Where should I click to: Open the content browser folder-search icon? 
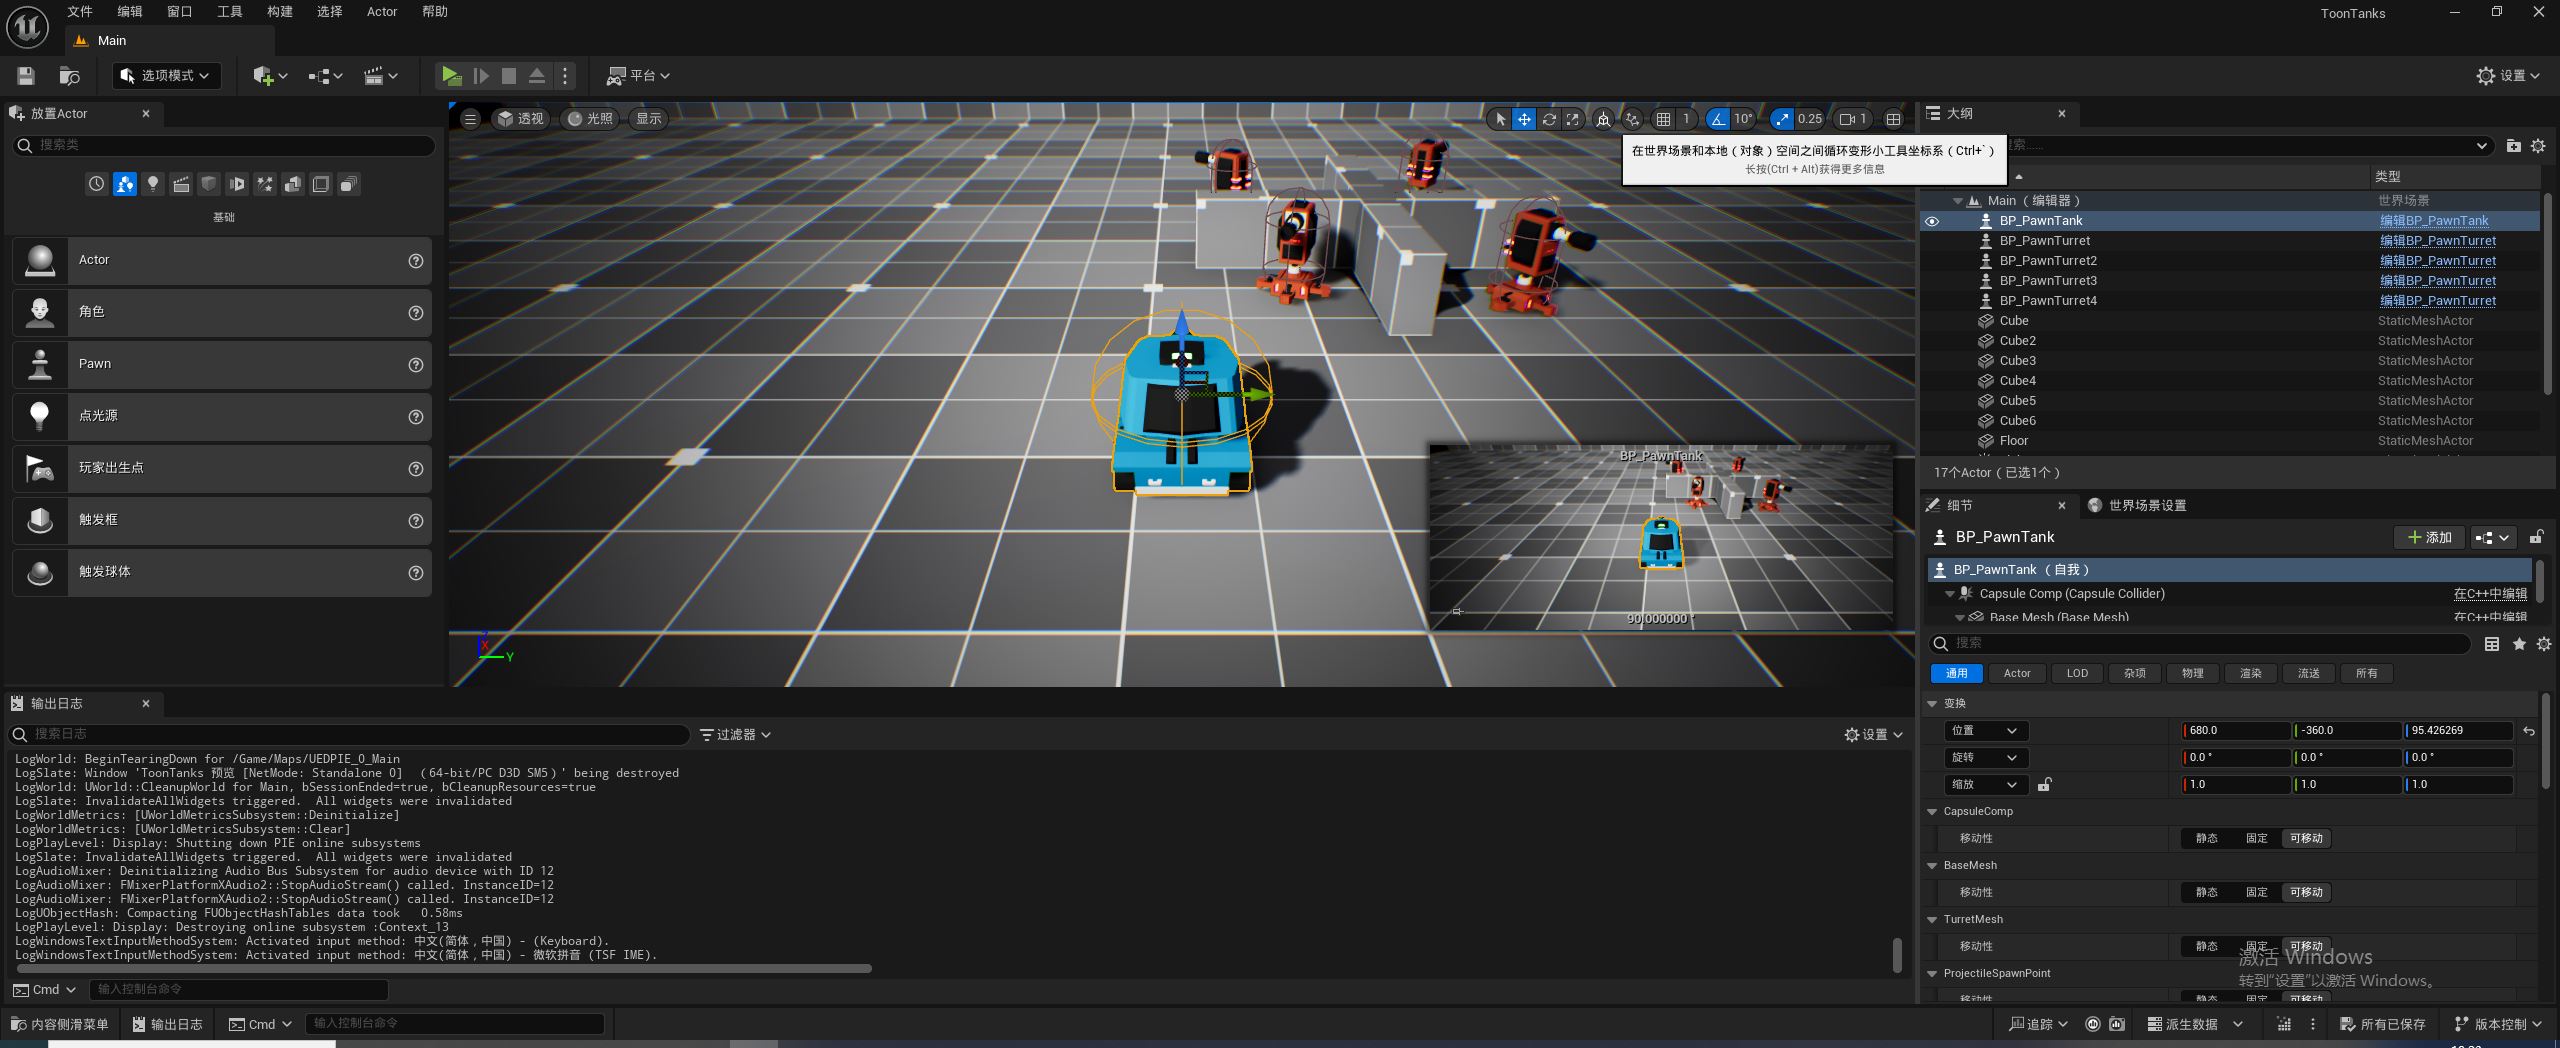tap(69, 76)
